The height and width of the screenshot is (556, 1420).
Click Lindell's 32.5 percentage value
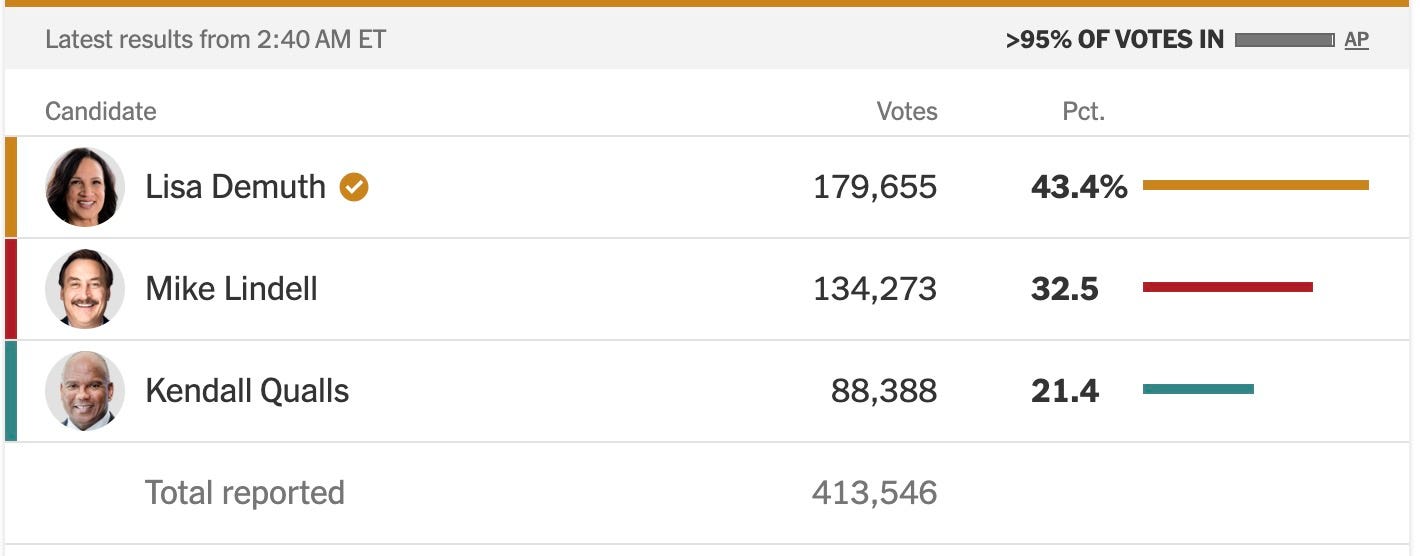(1065, 289)
